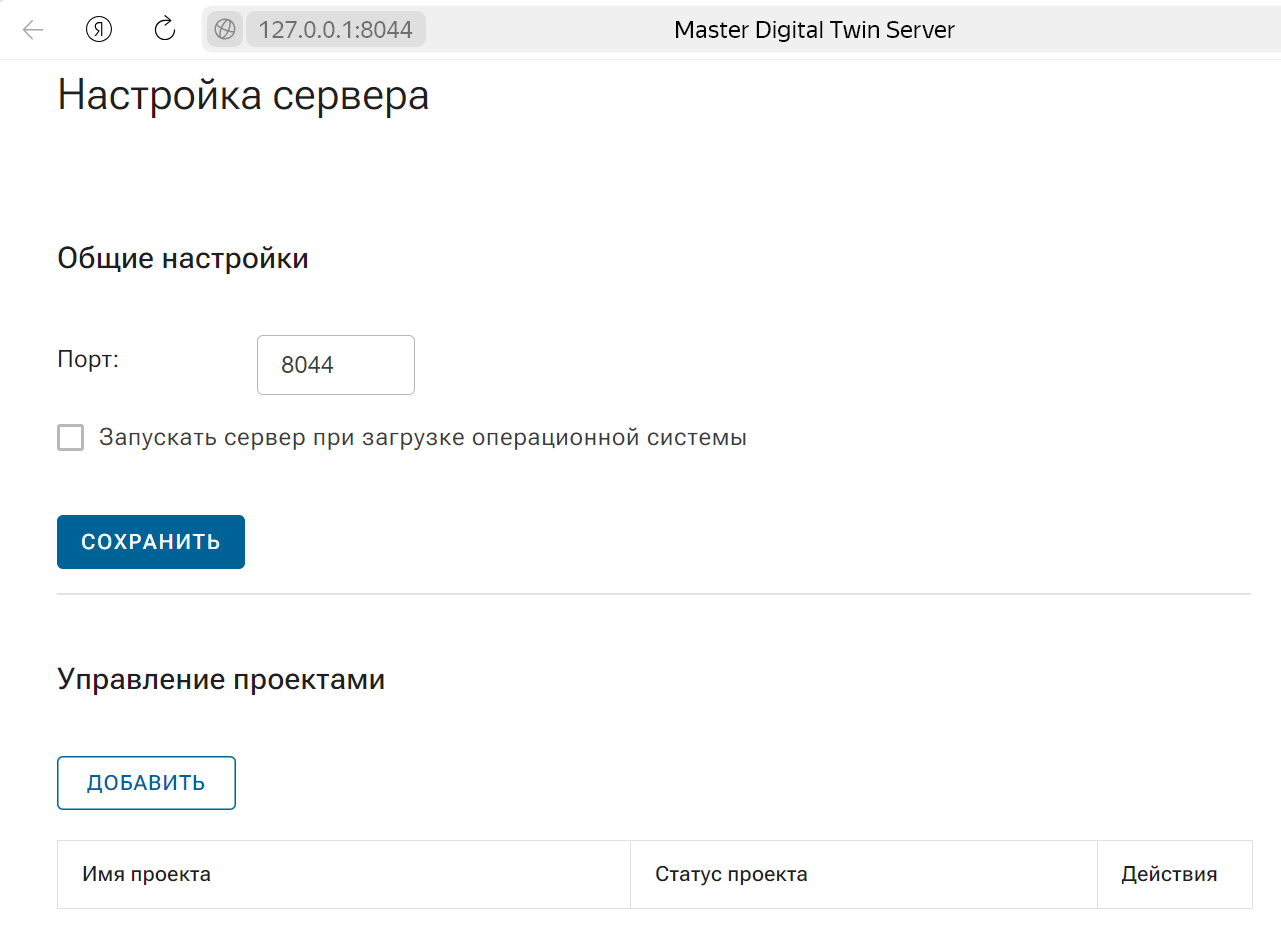Select the 'Статус проекта' column header
Viewport: 1281px width, 941px height.
tap(731, 875)
